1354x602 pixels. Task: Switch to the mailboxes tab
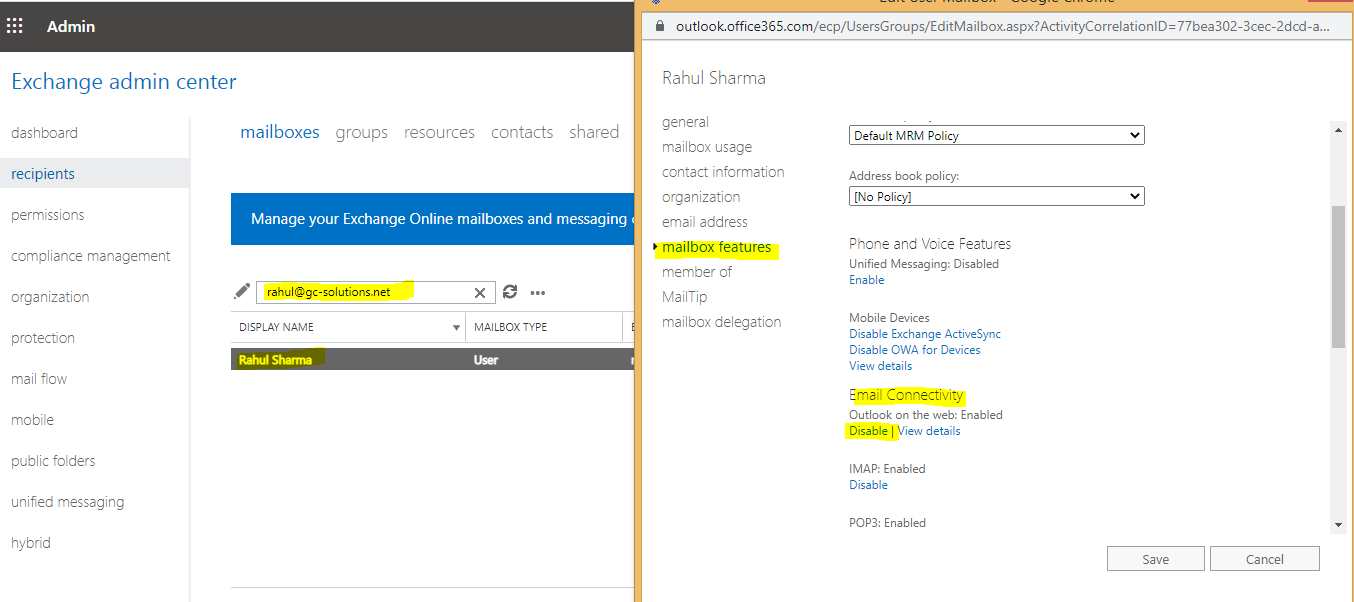point(280,132)
